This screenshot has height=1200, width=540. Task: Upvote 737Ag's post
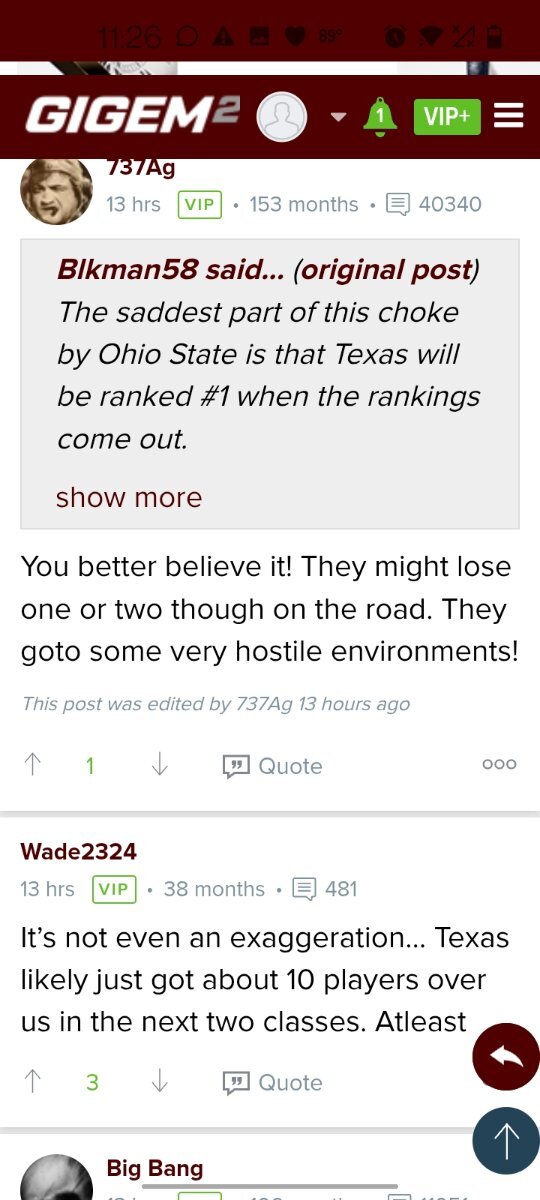pos(32,765)
